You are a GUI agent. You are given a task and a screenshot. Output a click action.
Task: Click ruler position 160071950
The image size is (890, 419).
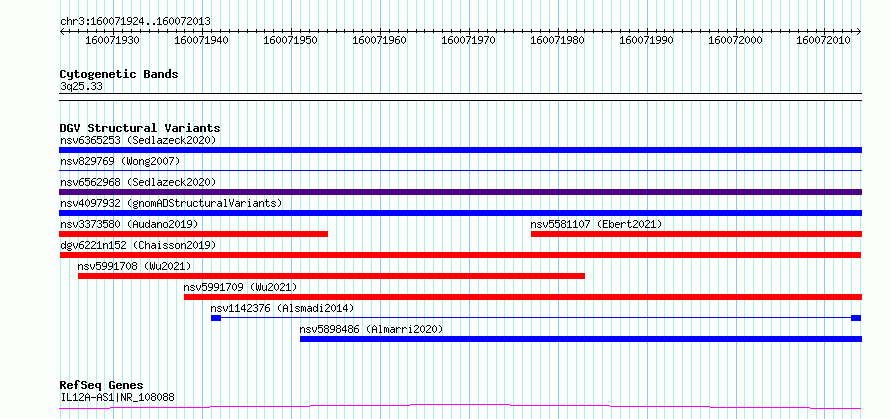(x=290, y=40)
